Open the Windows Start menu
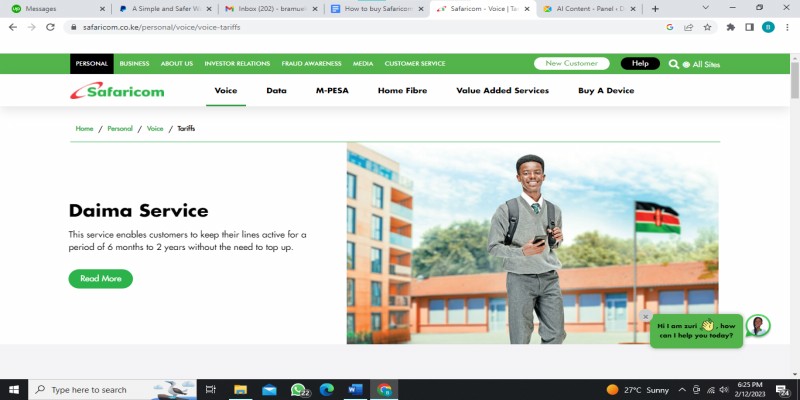800x400 pixels. [14, 390]
